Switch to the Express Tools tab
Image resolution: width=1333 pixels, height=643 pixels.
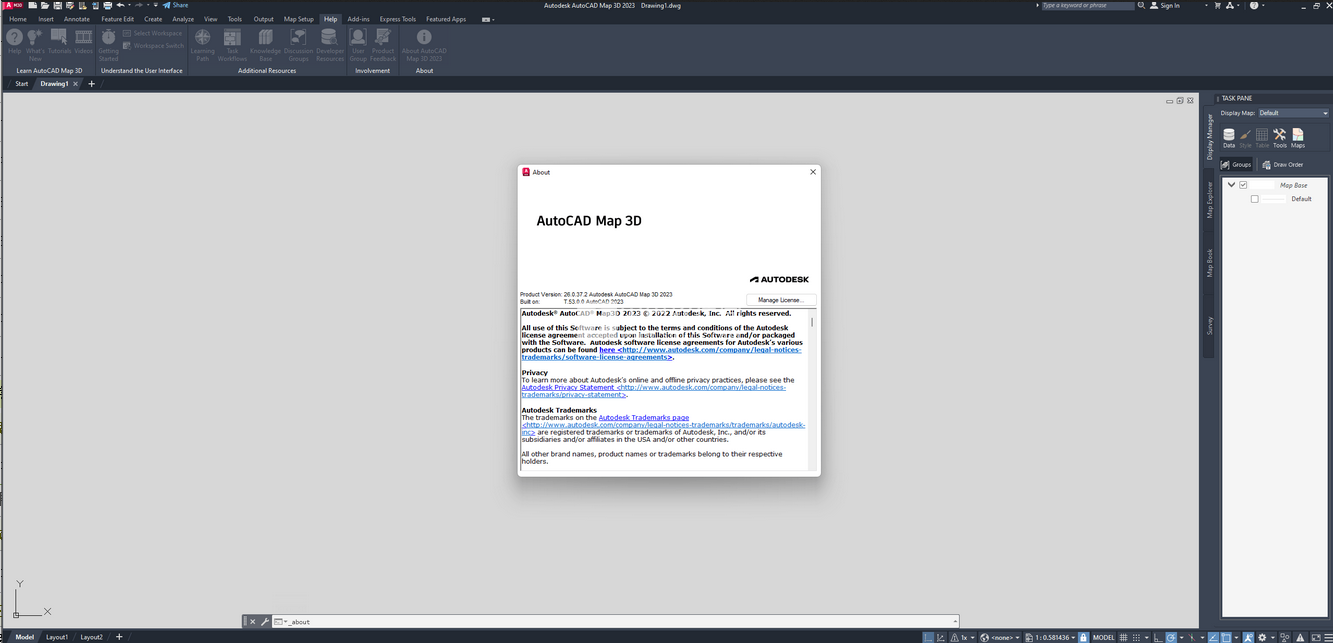click(398, 19)
